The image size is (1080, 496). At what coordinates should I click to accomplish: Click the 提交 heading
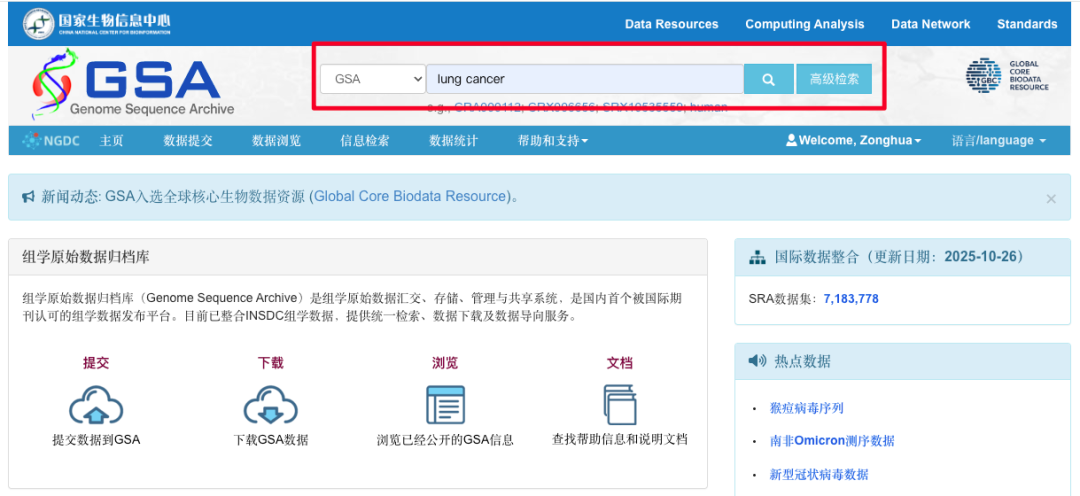(x=96, y=363)
